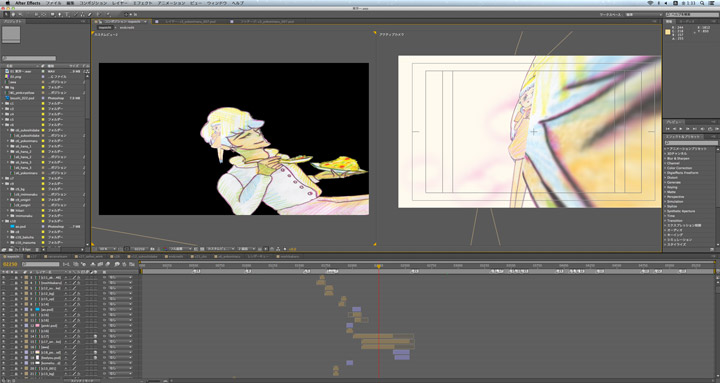Click the Auto-keyframe icon in timeline
720x383 pixels.
[124, 264]
